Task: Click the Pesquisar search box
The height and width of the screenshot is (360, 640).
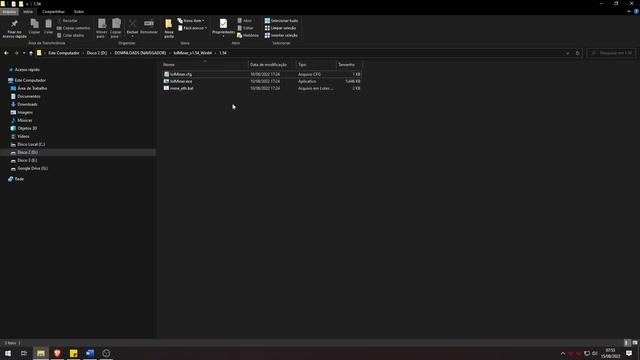Action: coord(611,53)
